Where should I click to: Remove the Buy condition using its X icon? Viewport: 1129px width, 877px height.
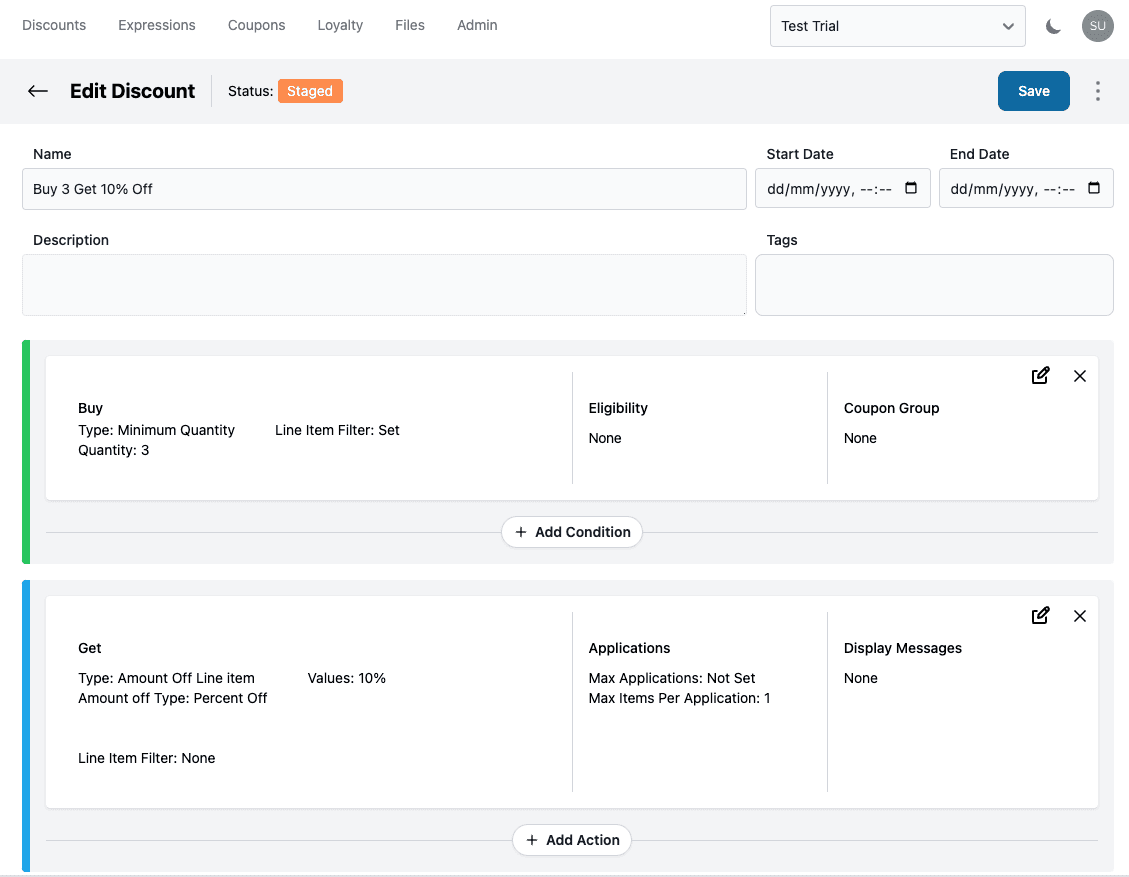coord(1080,376)
